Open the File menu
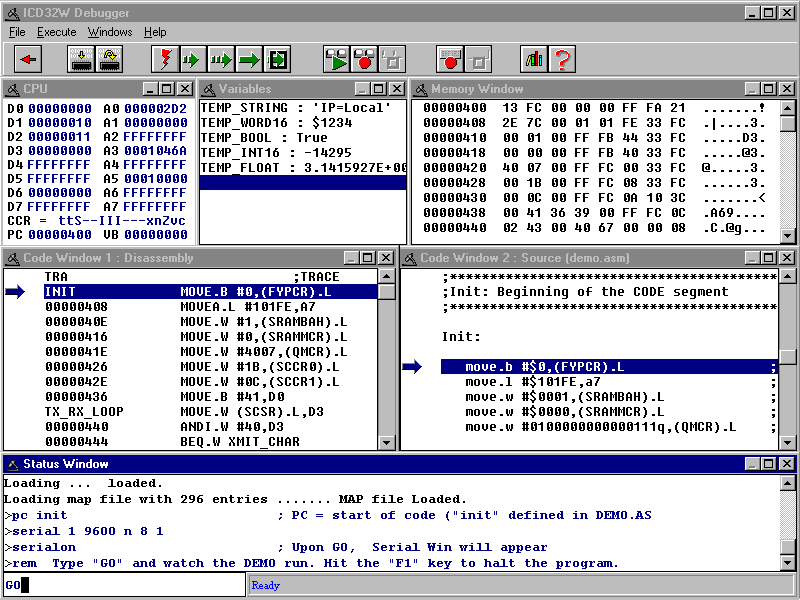Image resolution: width=800 pixels, height=600 pixels. [x=17, y=32]
